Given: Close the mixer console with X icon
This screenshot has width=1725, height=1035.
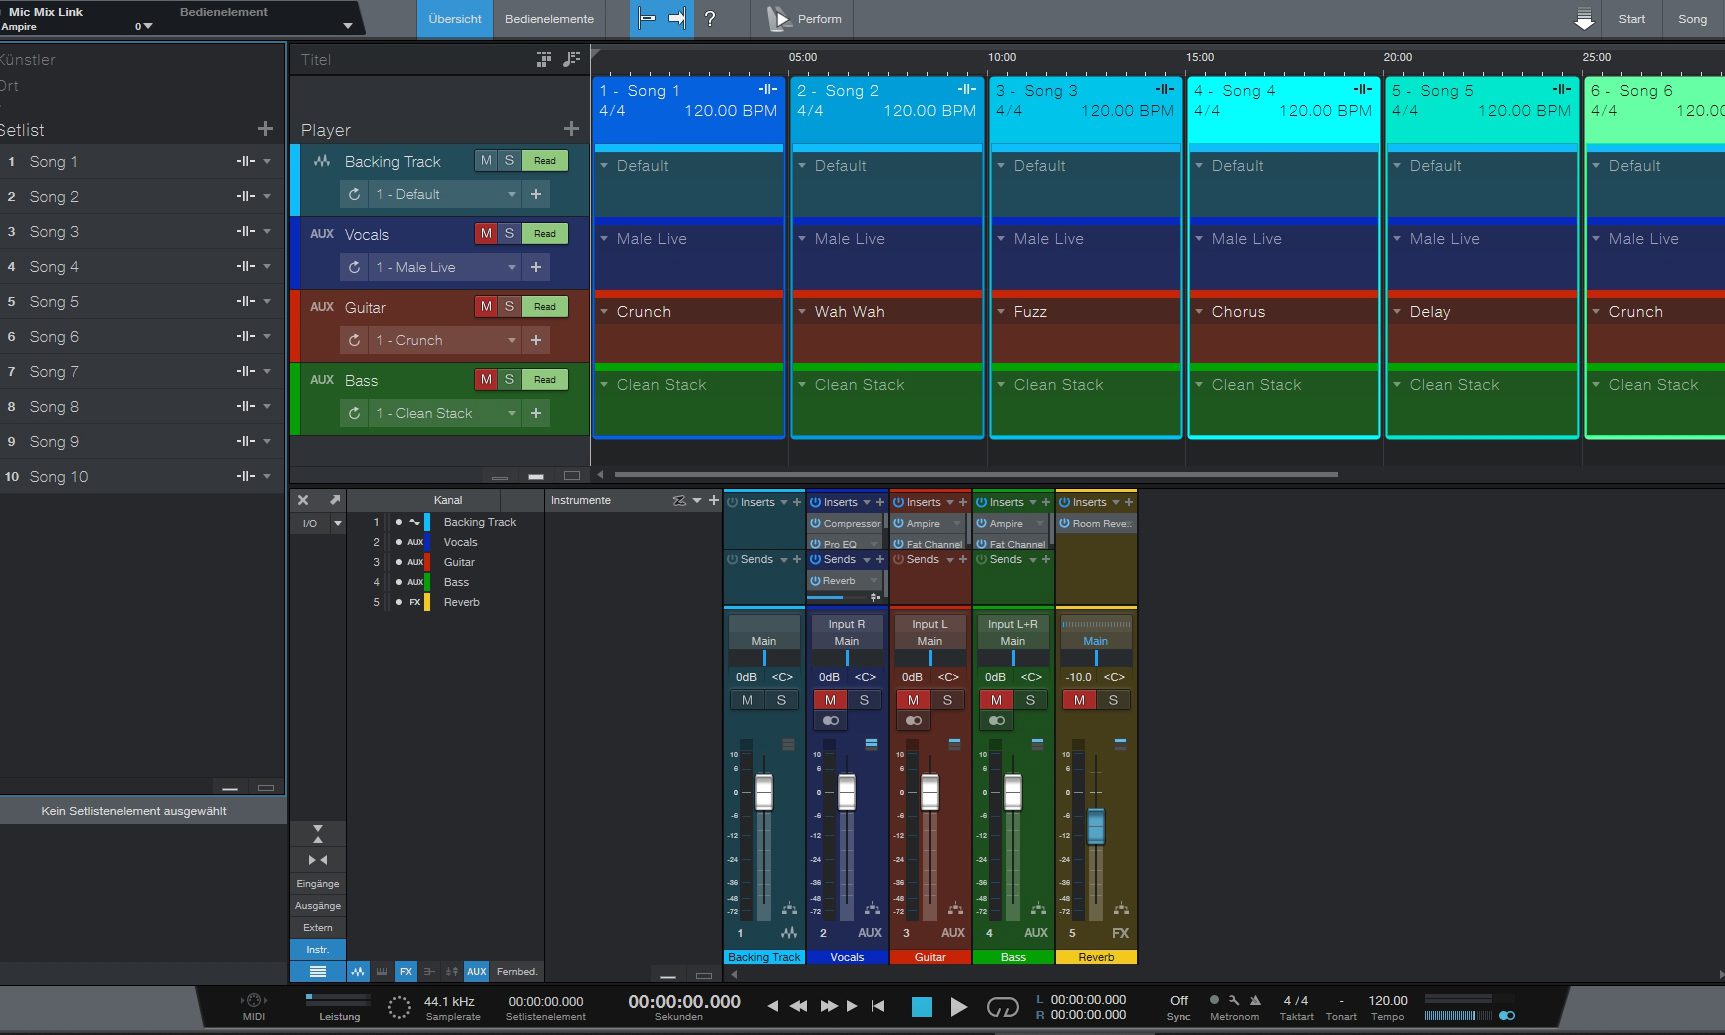Looking at the screenshot, I should click(303, 500).
